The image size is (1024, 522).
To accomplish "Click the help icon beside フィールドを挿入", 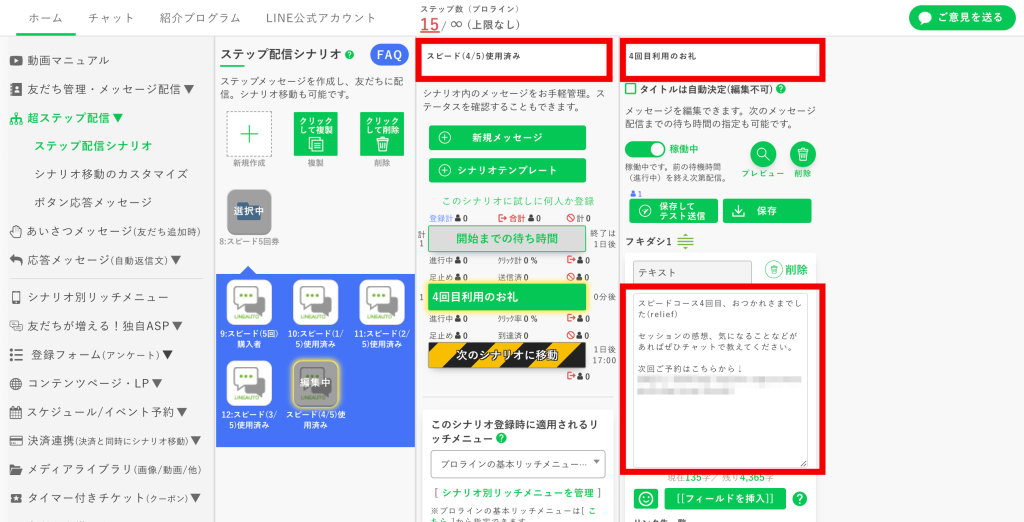I will tap(799, 499).
